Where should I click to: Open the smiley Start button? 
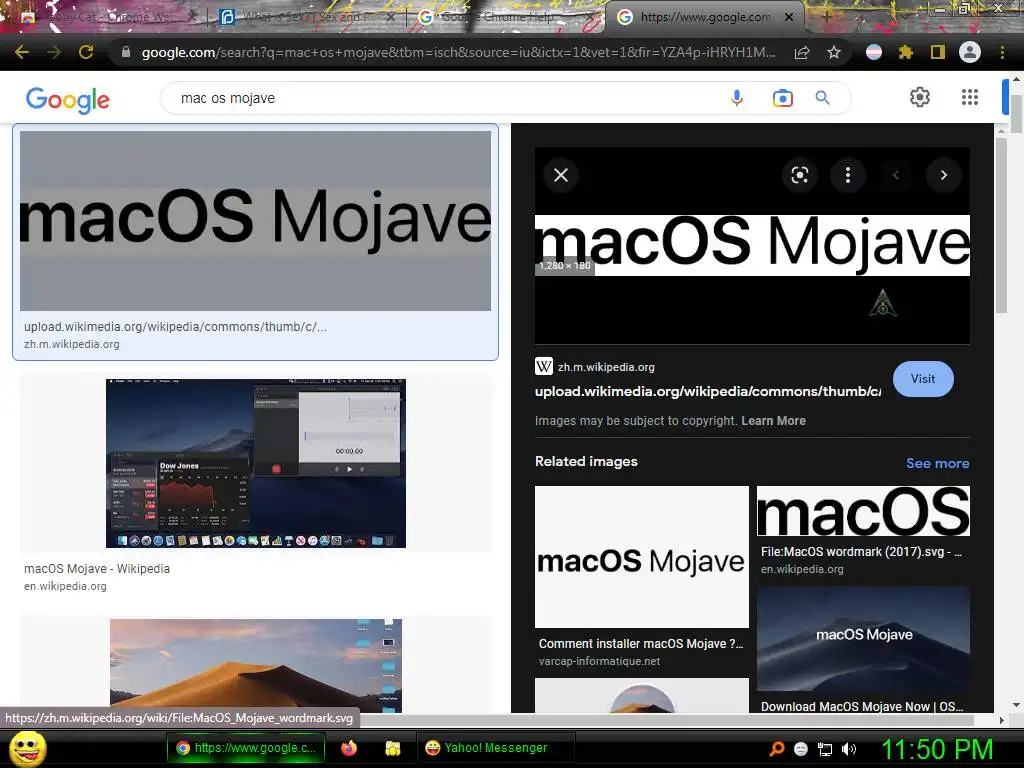(x=27, y=748)
